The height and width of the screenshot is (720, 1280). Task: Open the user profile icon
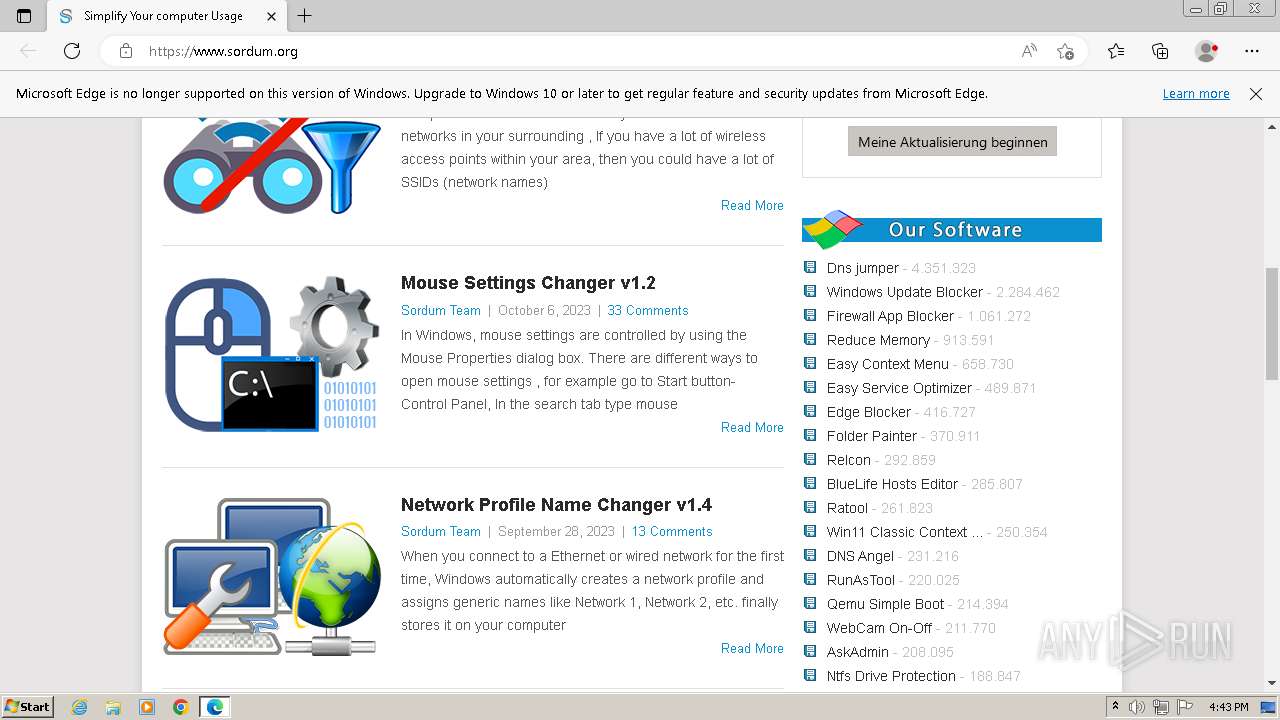click(1207, 51)
